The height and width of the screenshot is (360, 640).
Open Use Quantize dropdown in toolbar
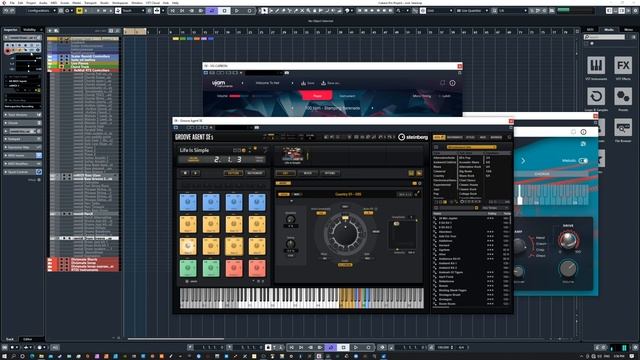pyautogui.click(x=472, y=11)
